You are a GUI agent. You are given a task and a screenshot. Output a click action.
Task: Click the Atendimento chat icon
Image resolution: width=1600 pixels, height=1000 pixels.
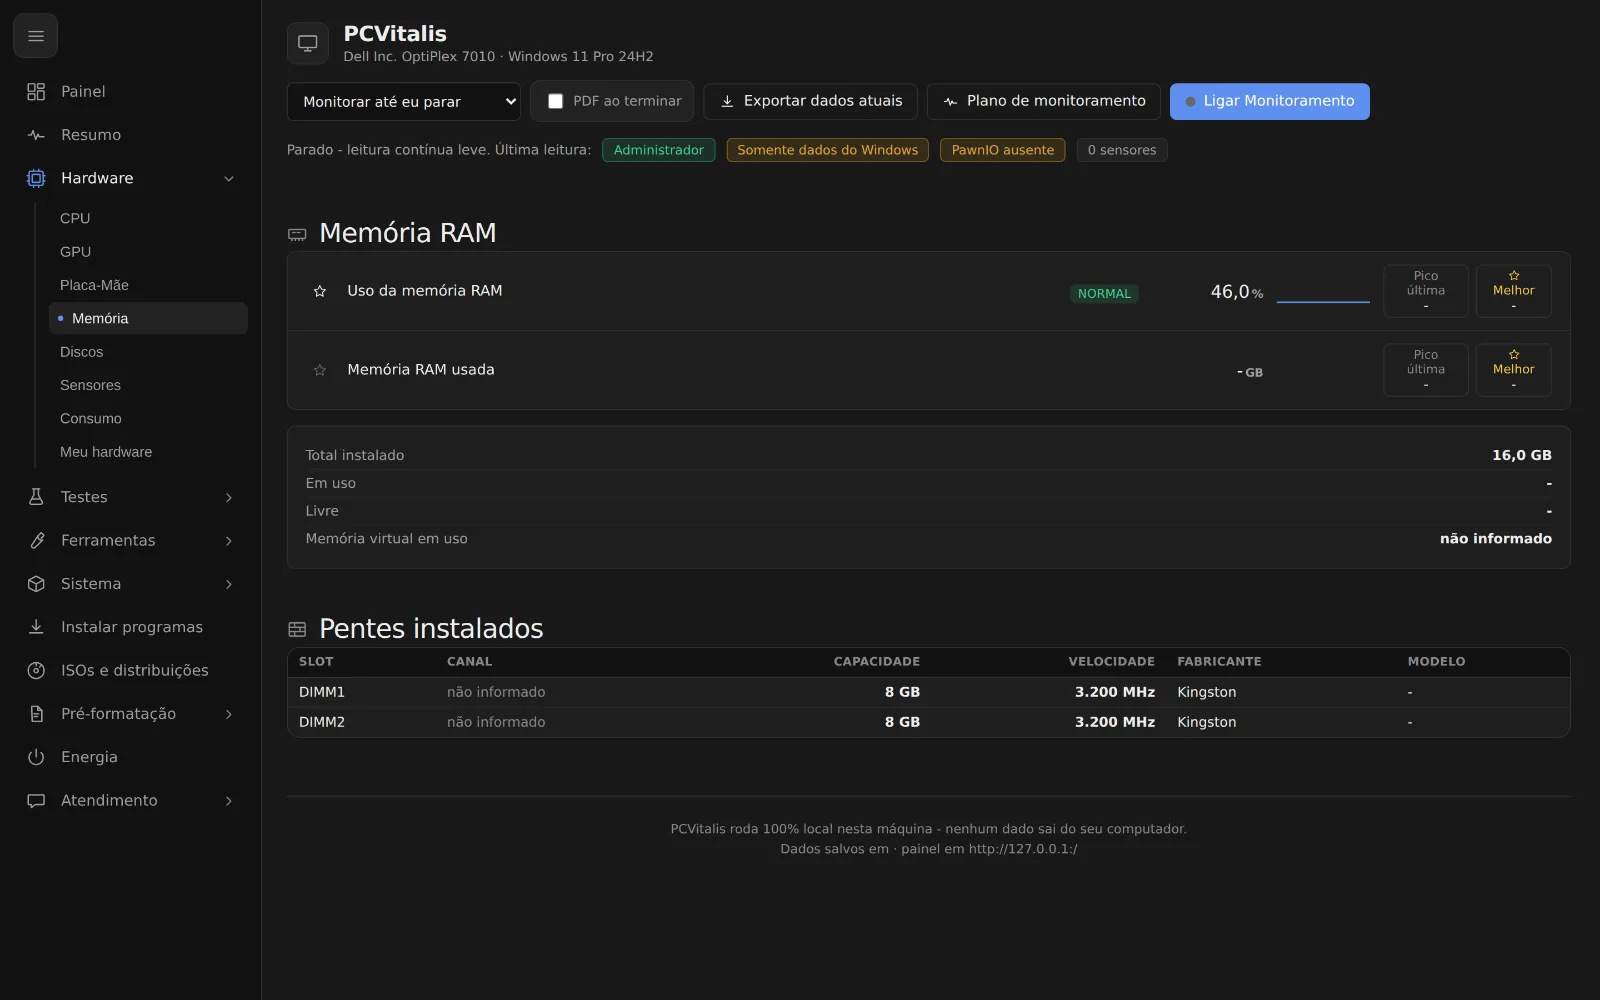point(36,800)
